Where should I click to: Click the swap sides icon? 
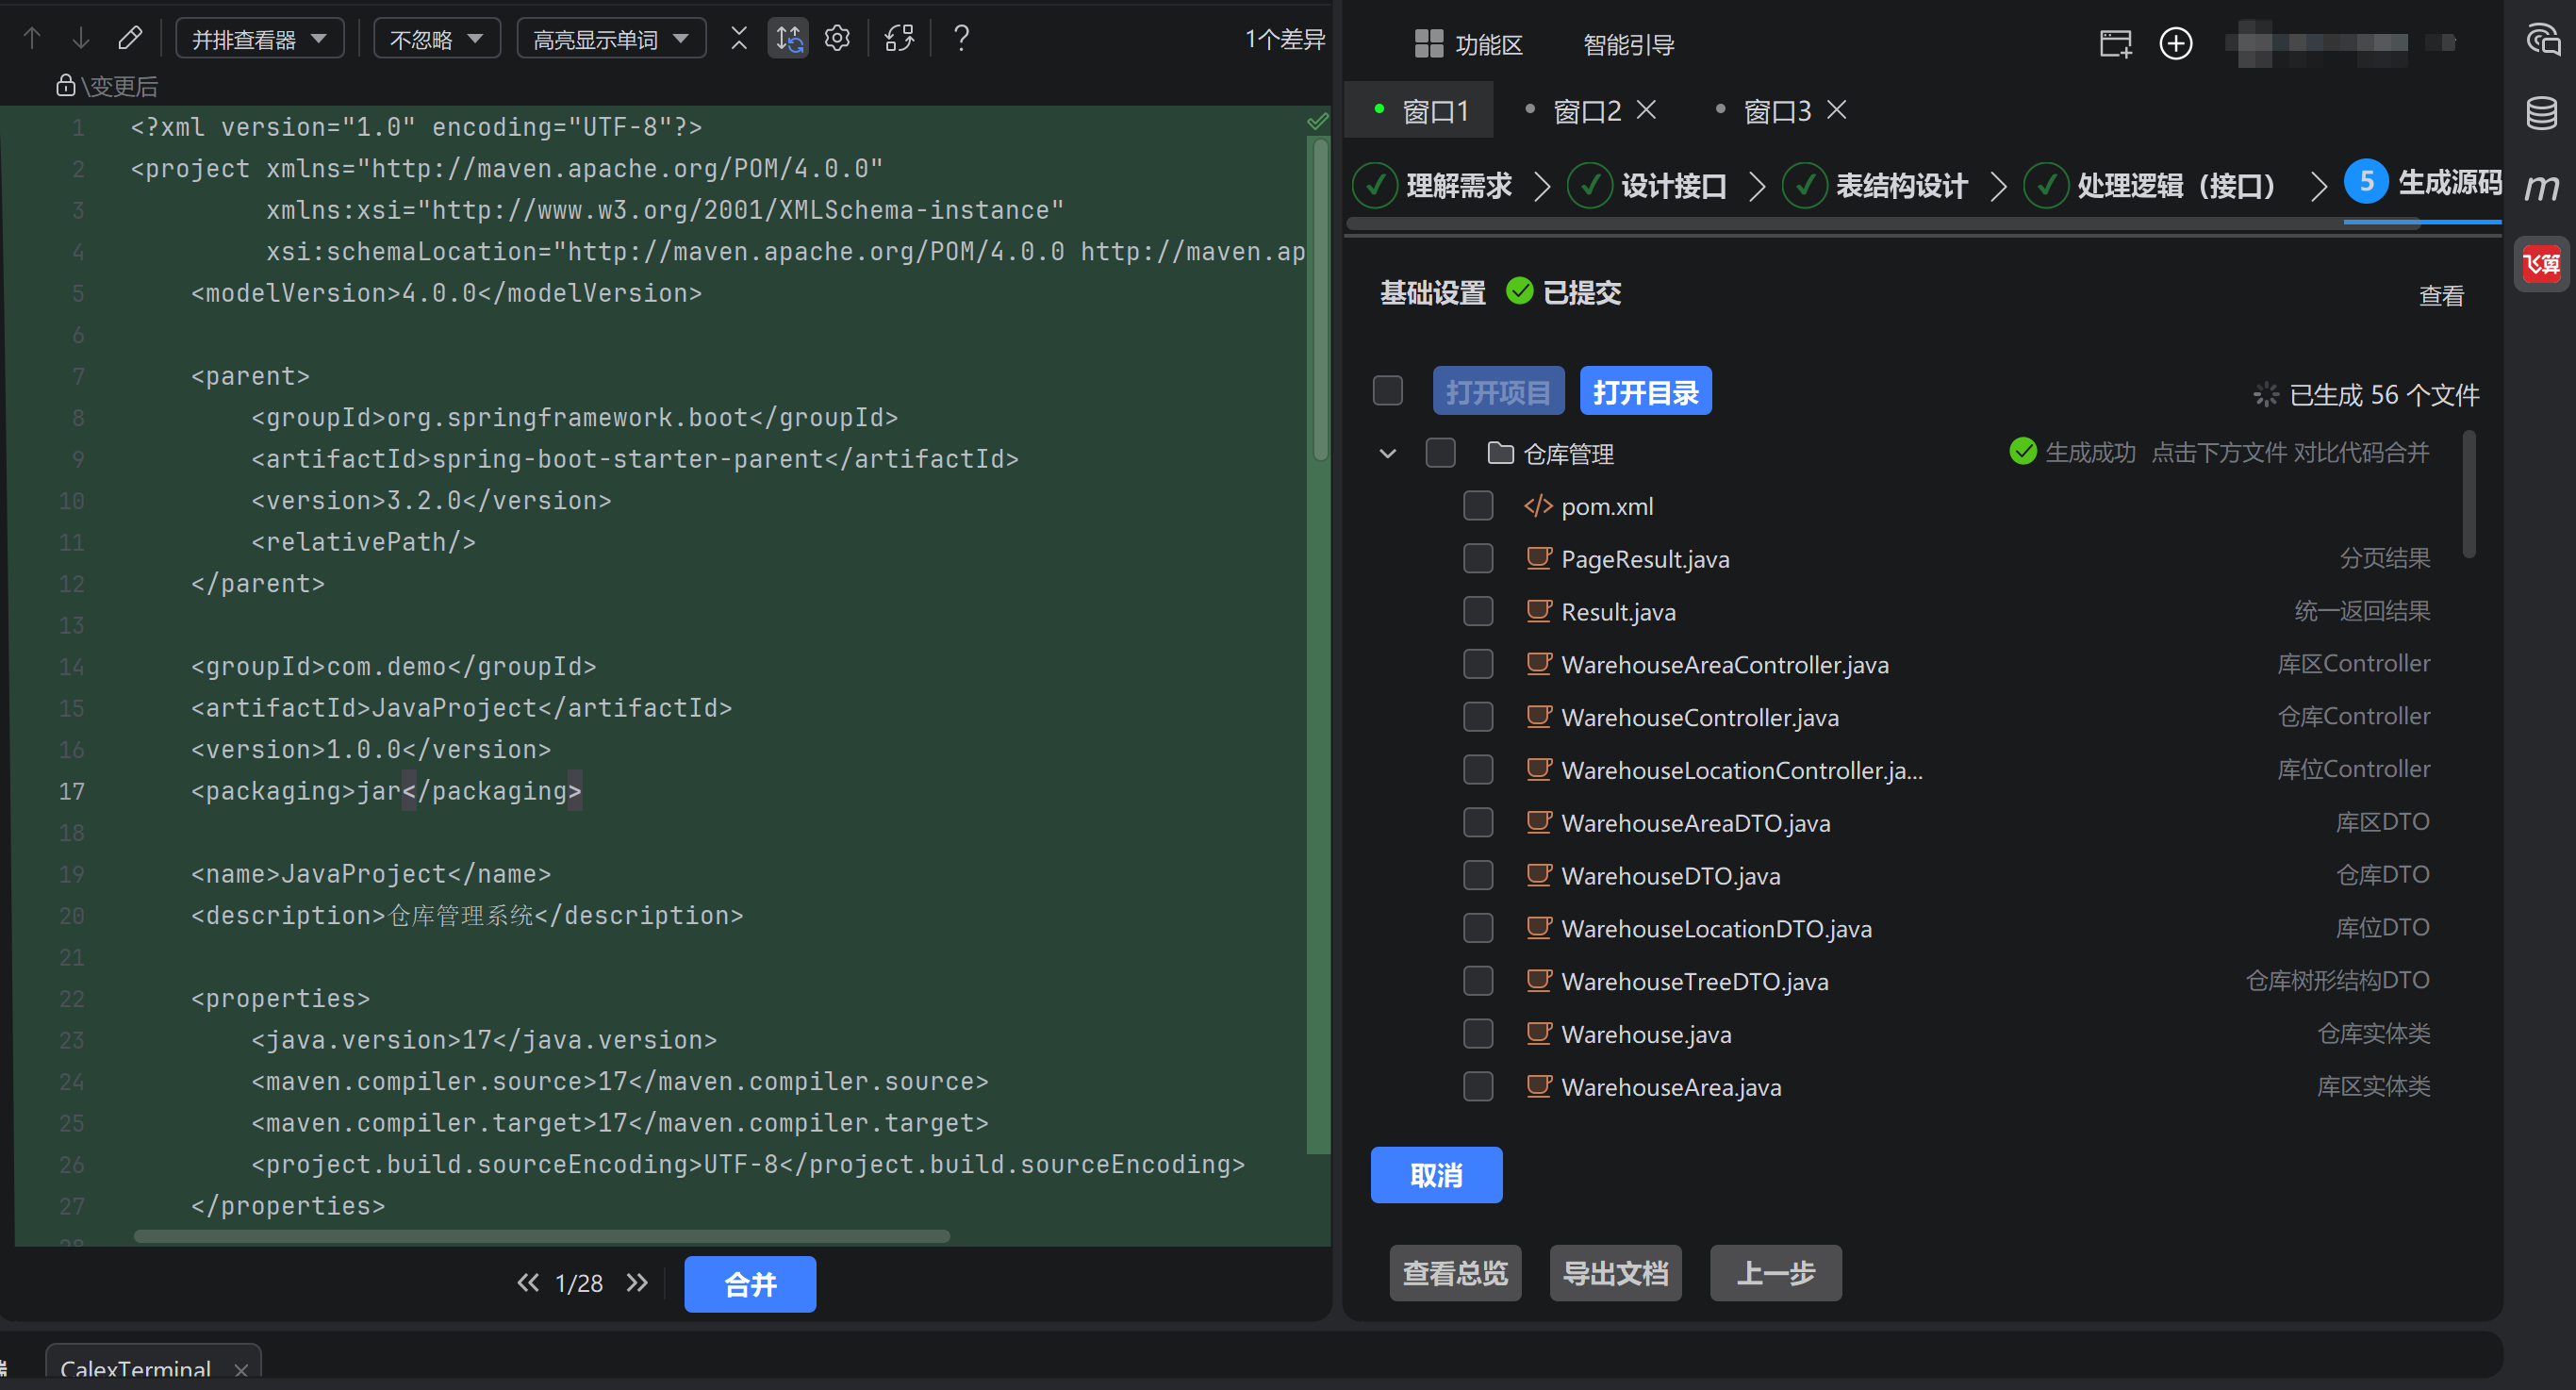click(x=899, y=39)
